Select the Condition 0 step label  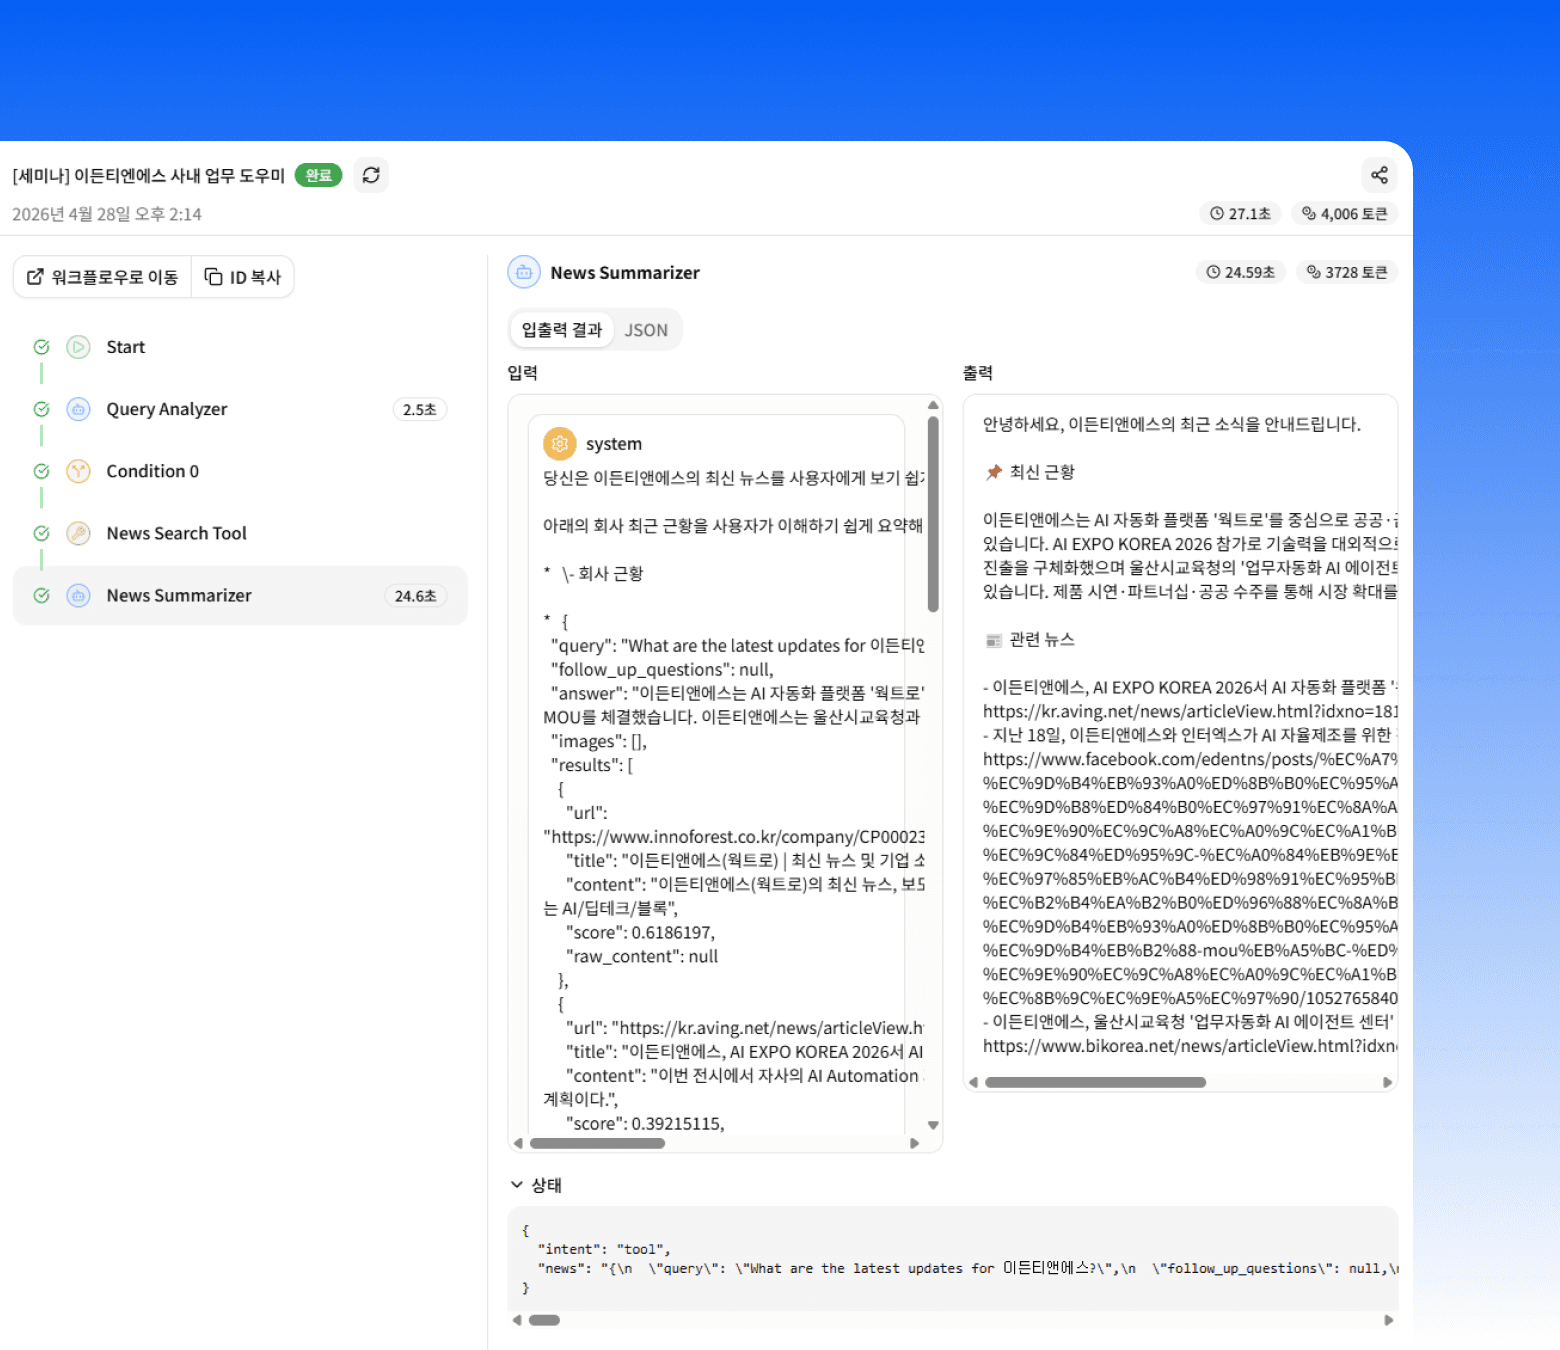click(153, 471)
